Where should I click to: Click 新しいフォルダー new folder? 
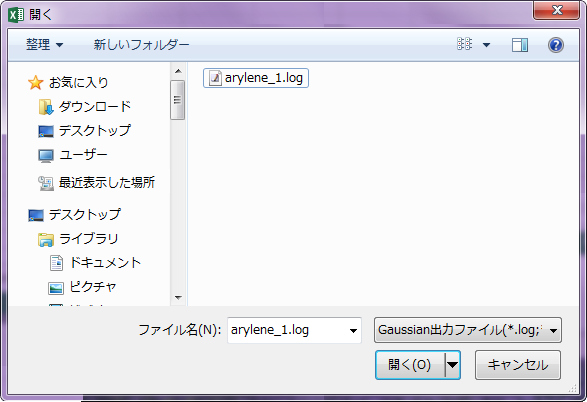click(141, 45)
